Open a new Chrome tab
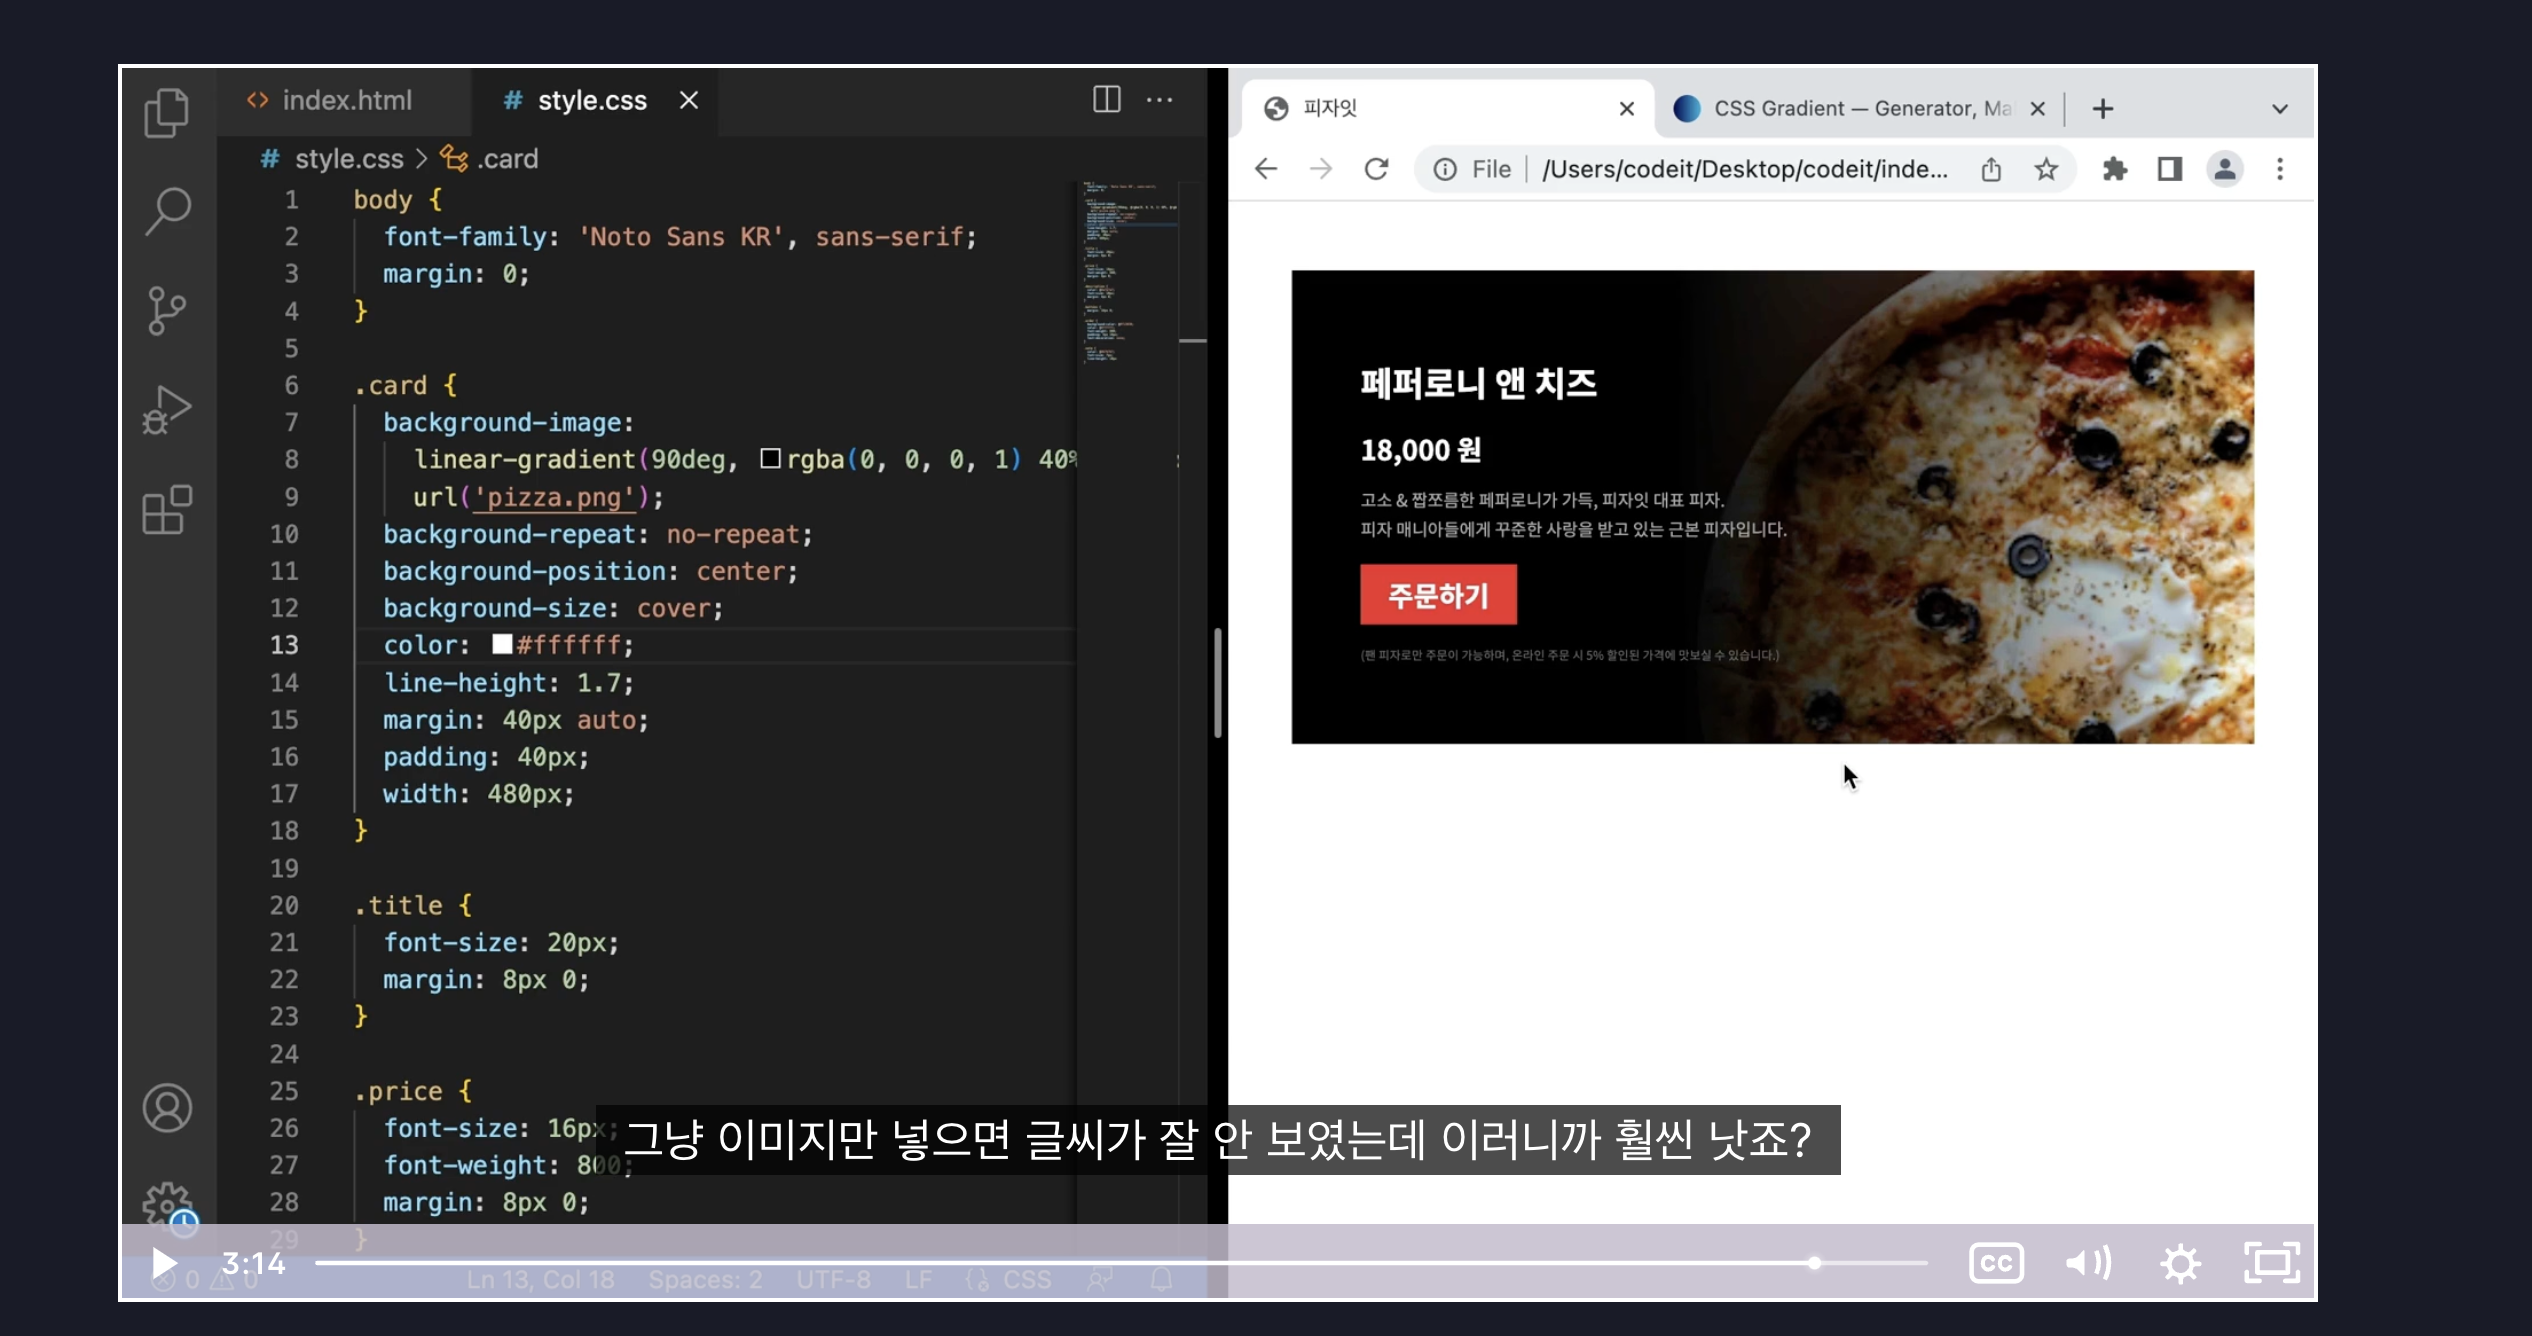This screenshot has height=1336, width=2532. pos(2103,109)
